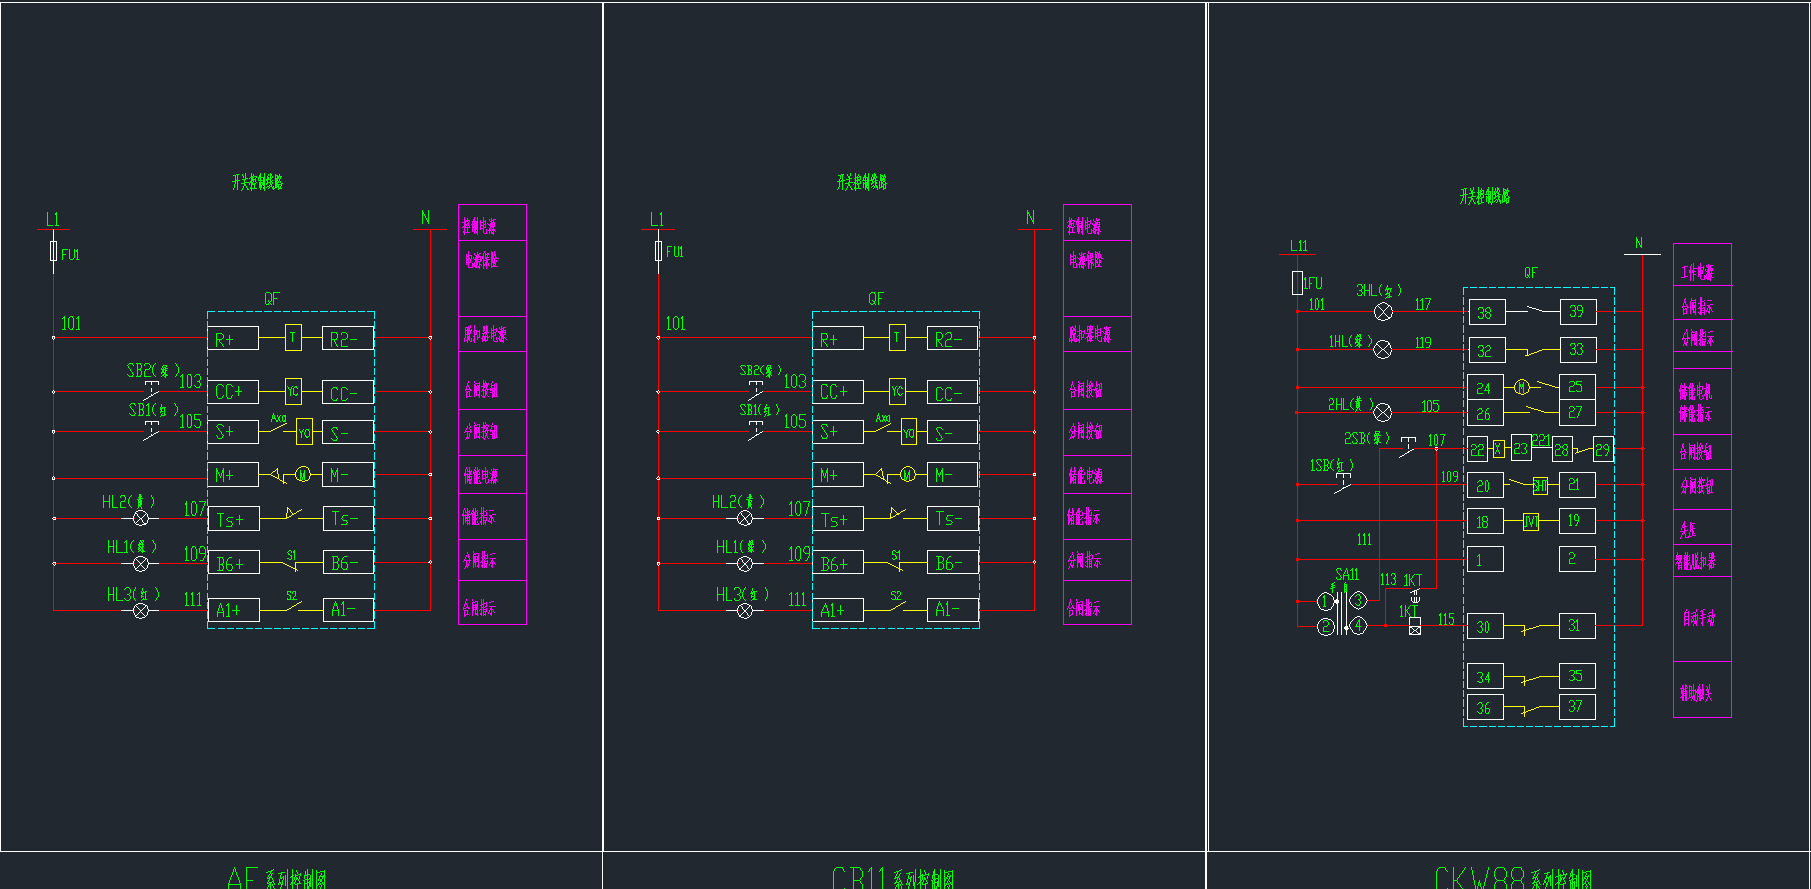Select M+ terminal box in CB11 diagram
This screenshot has width=1811, height=889.
click(838, 475)
